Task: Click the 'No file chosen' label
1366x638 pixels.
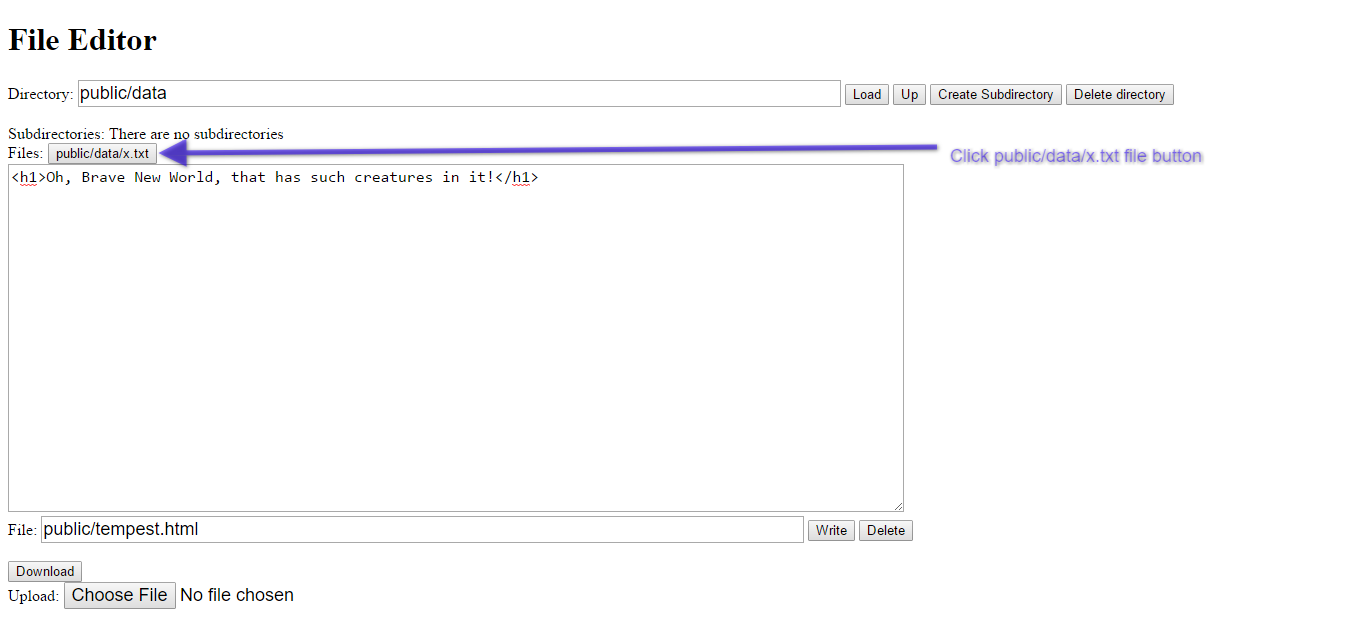Action: (237, 595)
